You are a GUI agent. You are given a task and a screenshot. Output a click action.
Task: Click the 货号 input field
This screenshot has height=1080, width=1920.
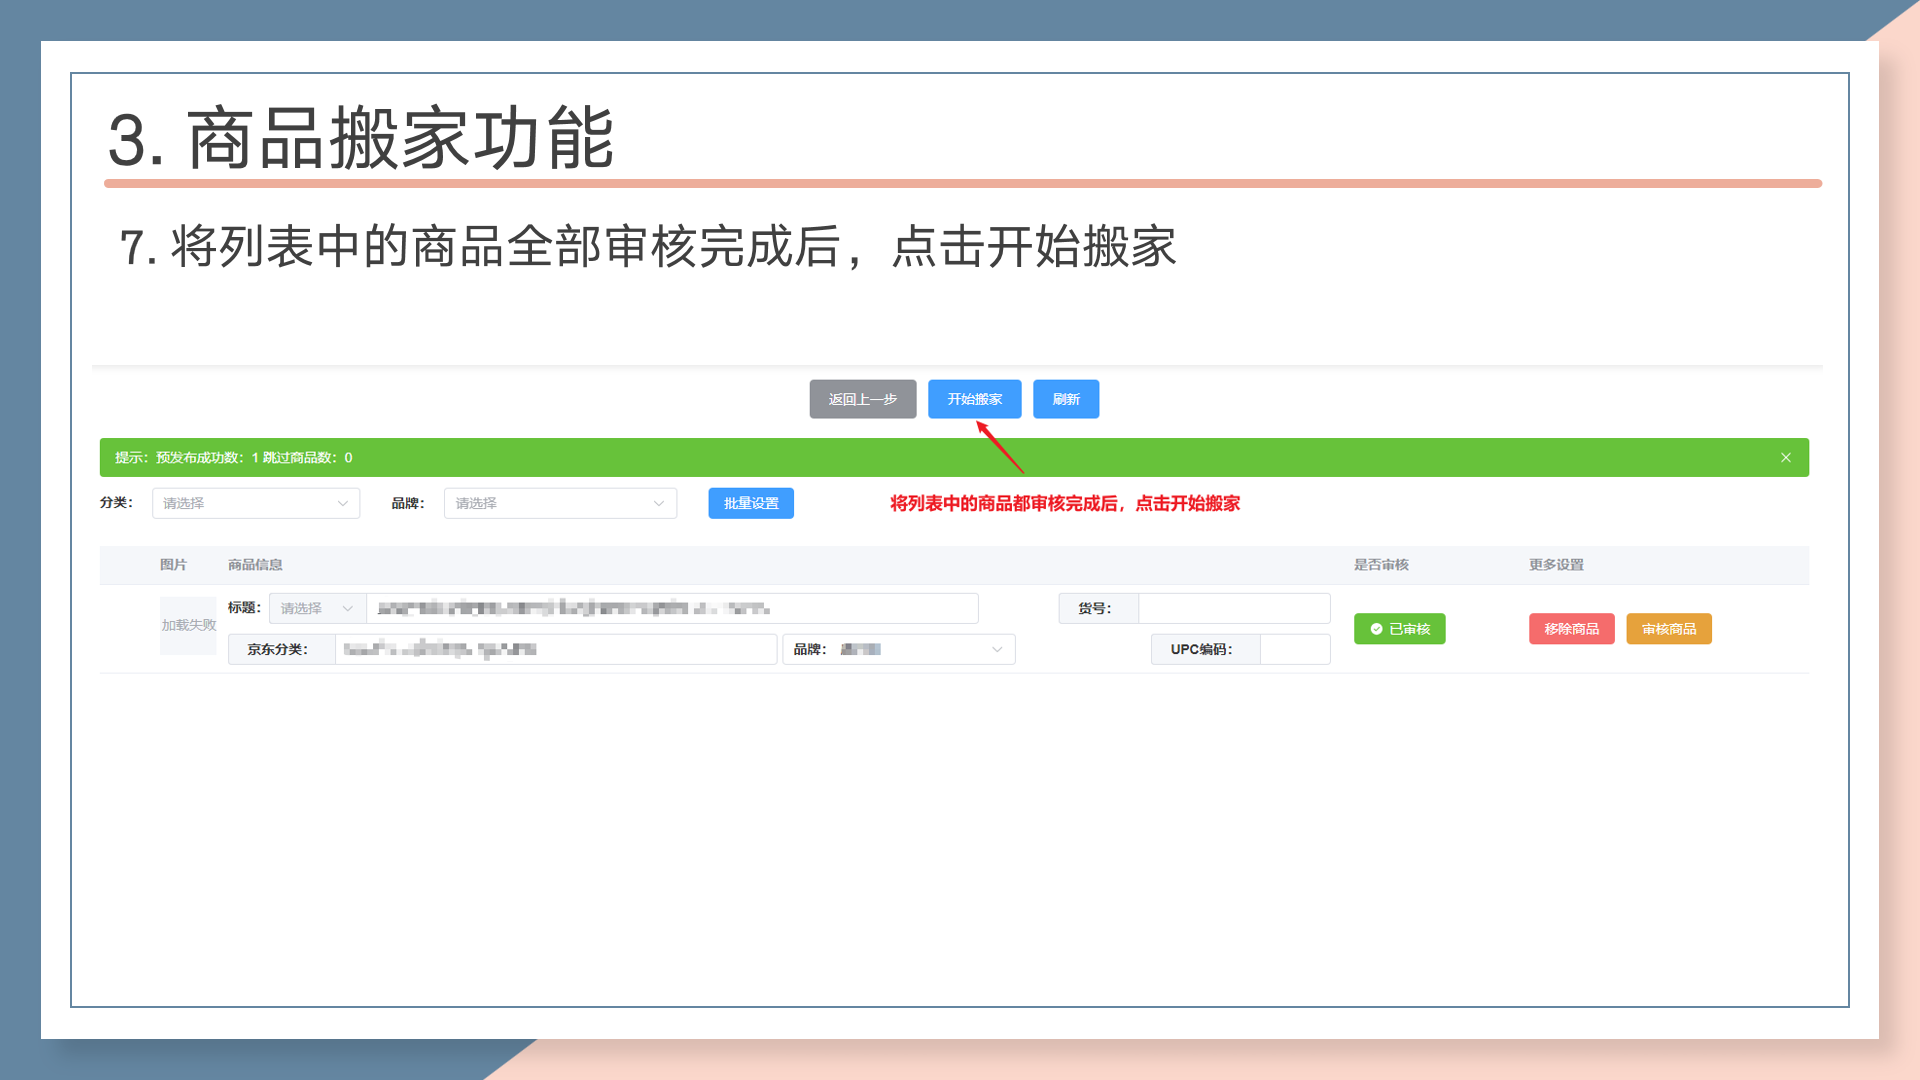pos(1233,608)
